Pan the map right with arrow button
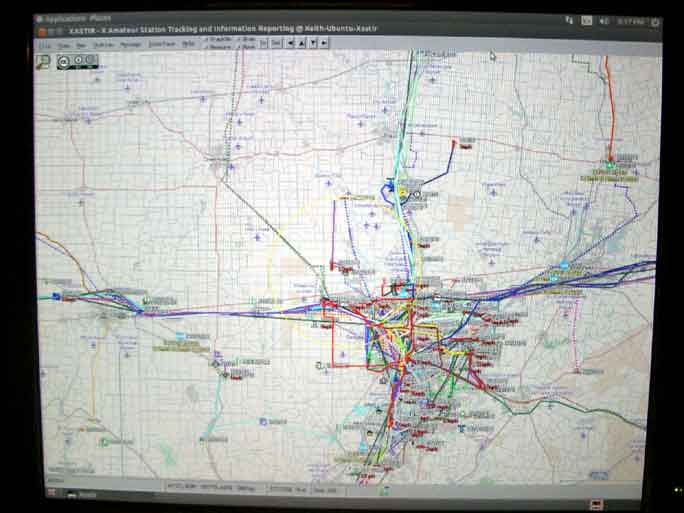 click(324, 44)
